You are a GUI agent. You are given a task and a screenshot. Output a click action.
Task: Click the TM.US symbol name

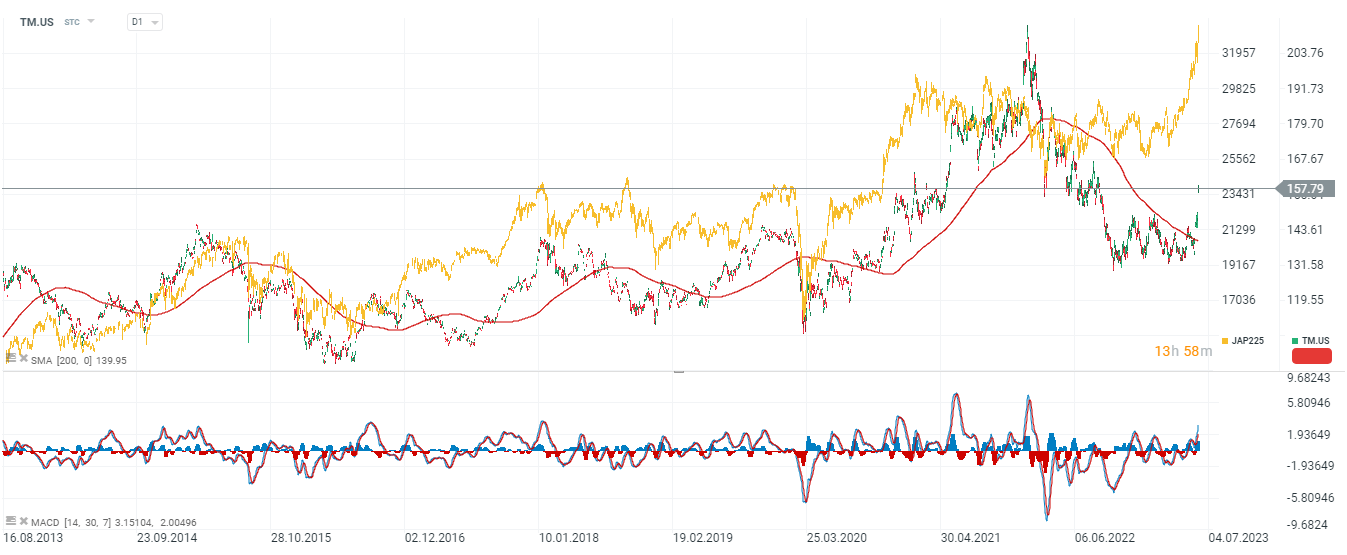(x=37, y=21)
